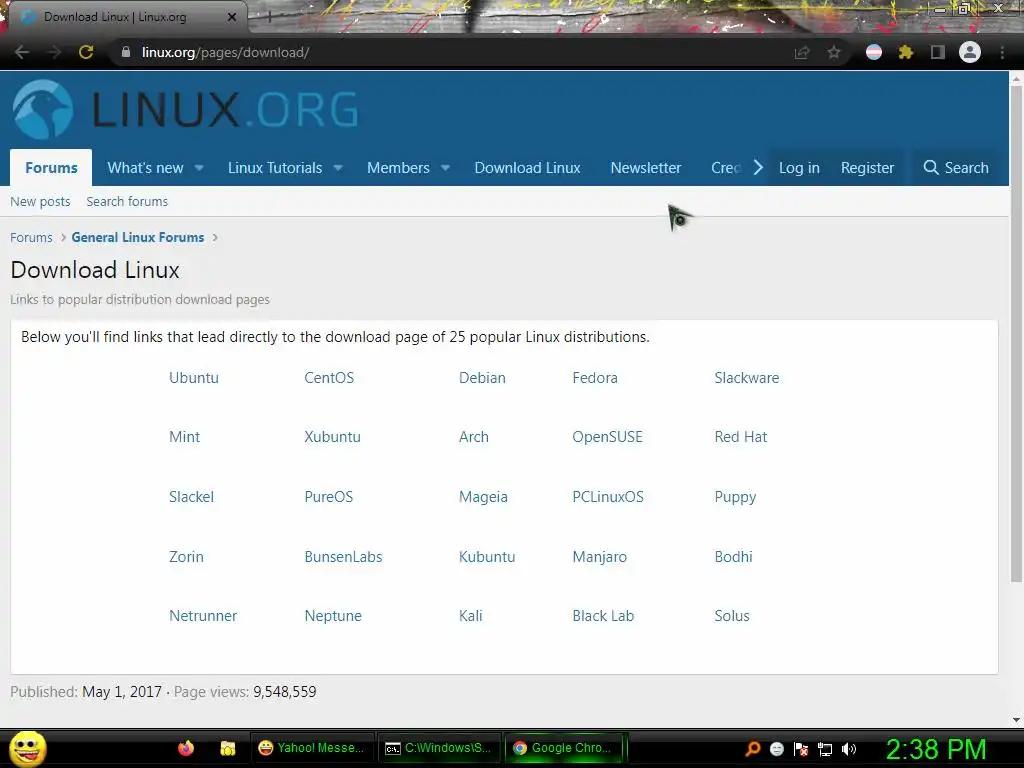
Task: Open the Manjaro download link
Action: pos(600,557)
